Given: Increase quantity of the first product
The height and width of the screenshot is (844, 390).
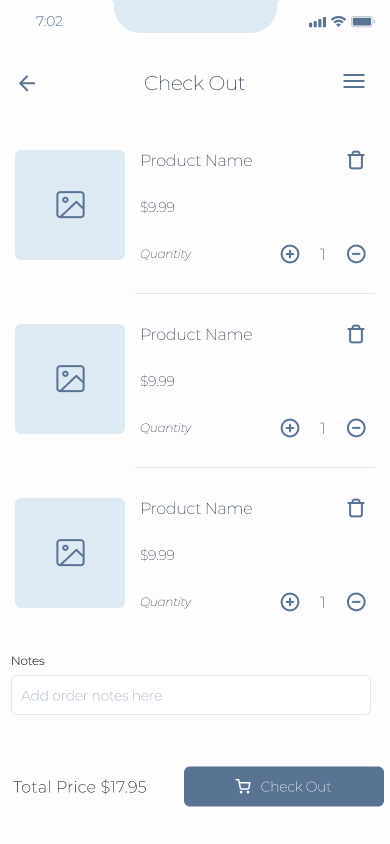Looking at the screenshot, I should pos(290,254).
